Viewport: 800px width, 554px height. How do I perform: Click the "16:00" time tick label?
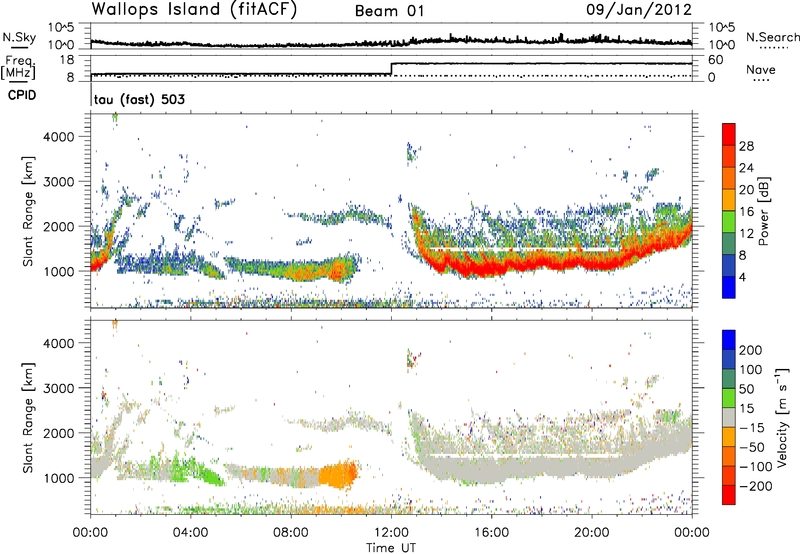point(491,533)
